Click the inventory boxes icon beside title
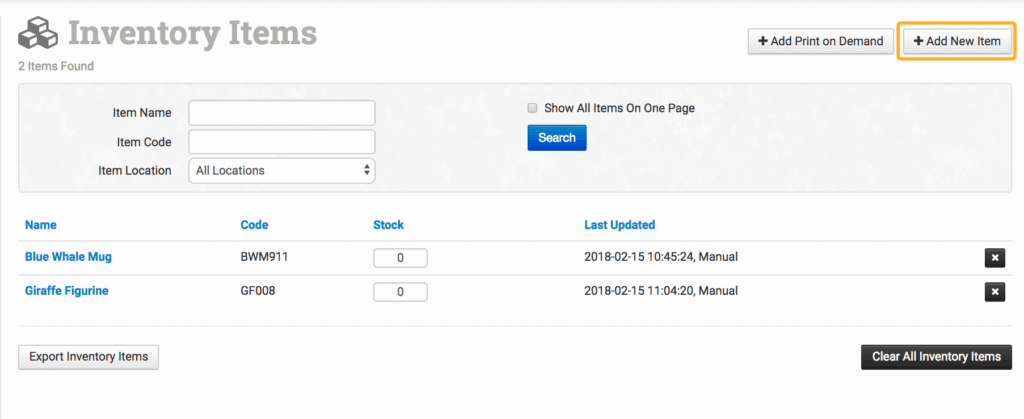 pos(37,36)
